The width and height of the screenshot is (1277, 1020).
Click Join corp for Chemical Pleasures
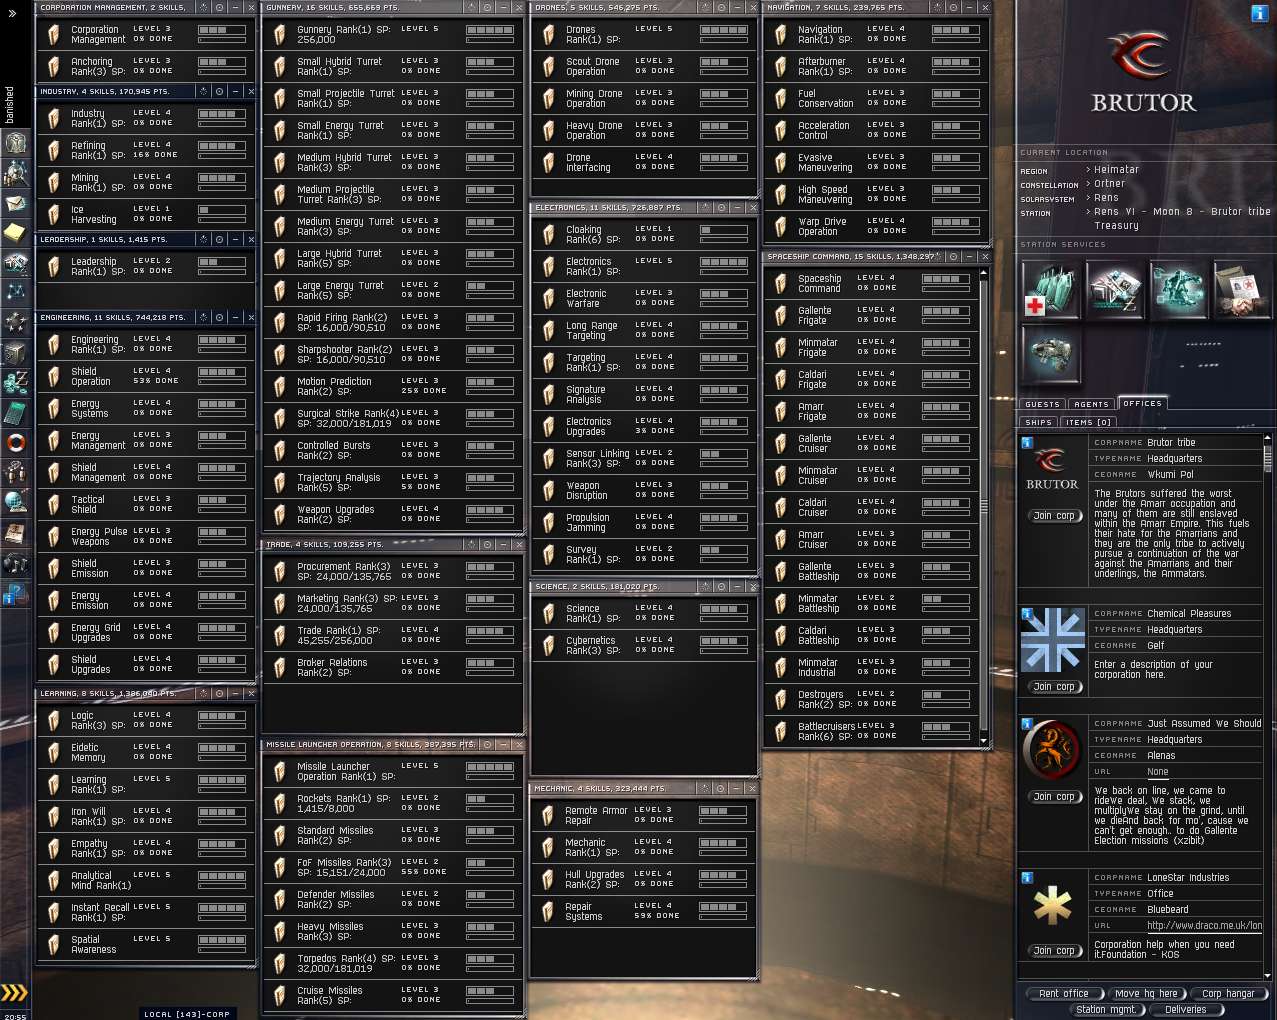(1054, 687)
